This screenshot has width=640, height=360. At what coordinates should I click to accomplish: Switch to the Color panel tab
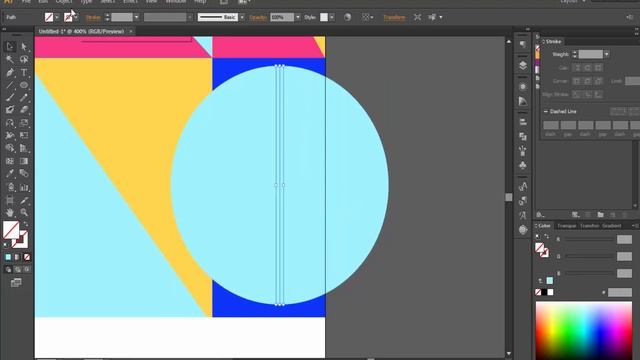pyautogui.click(x=544, y=226)
